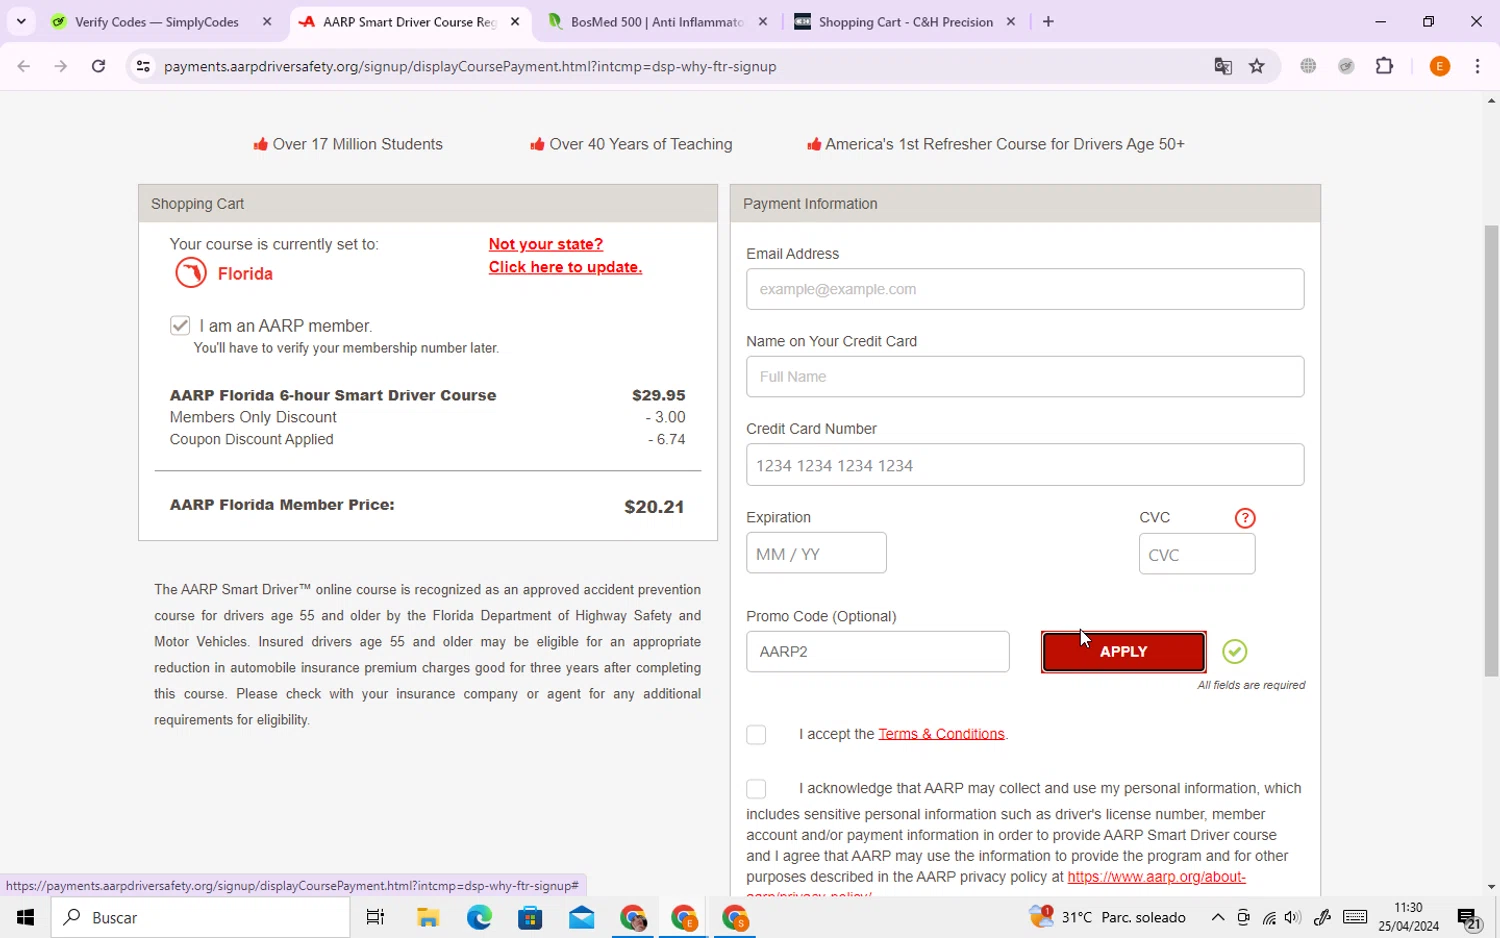Open File Explorer from taskbar
This screenshot has height=938, width=1500.
[428, 917]
